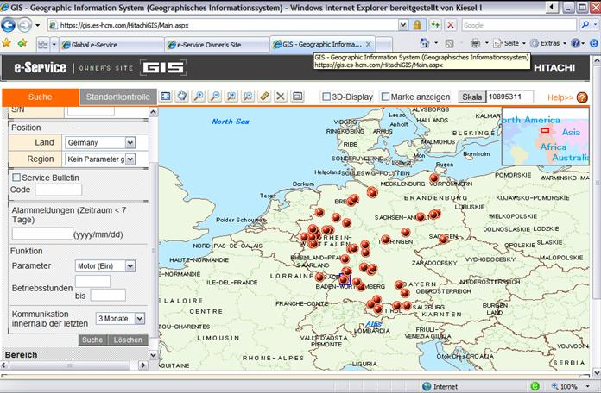Screen dimensions: 601x393
Task: Open recent pages dropdown beside Forward
Action: click(x=38, y=25)
